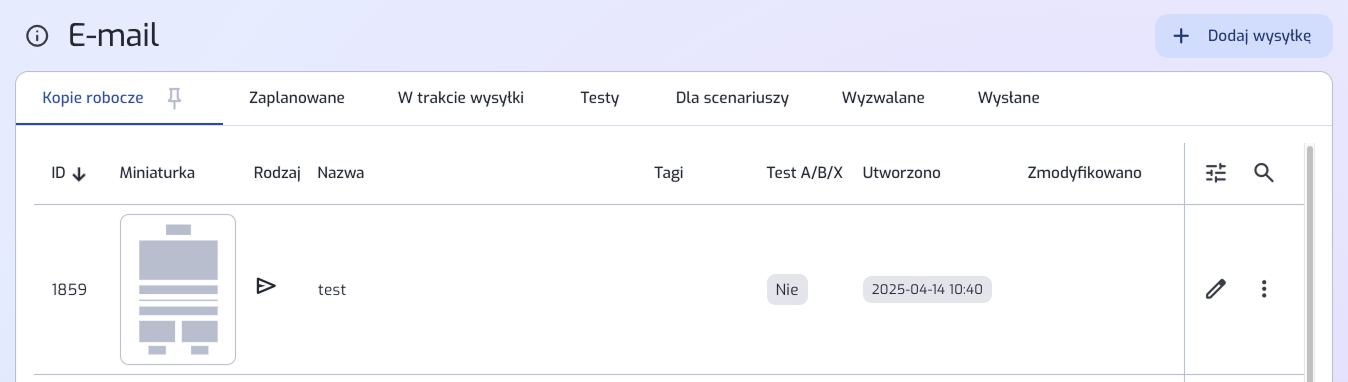Viewport: 1348px width, 382px height.
Task: Switch to the Wysłane tab
Action: [x=1008, y=98]
